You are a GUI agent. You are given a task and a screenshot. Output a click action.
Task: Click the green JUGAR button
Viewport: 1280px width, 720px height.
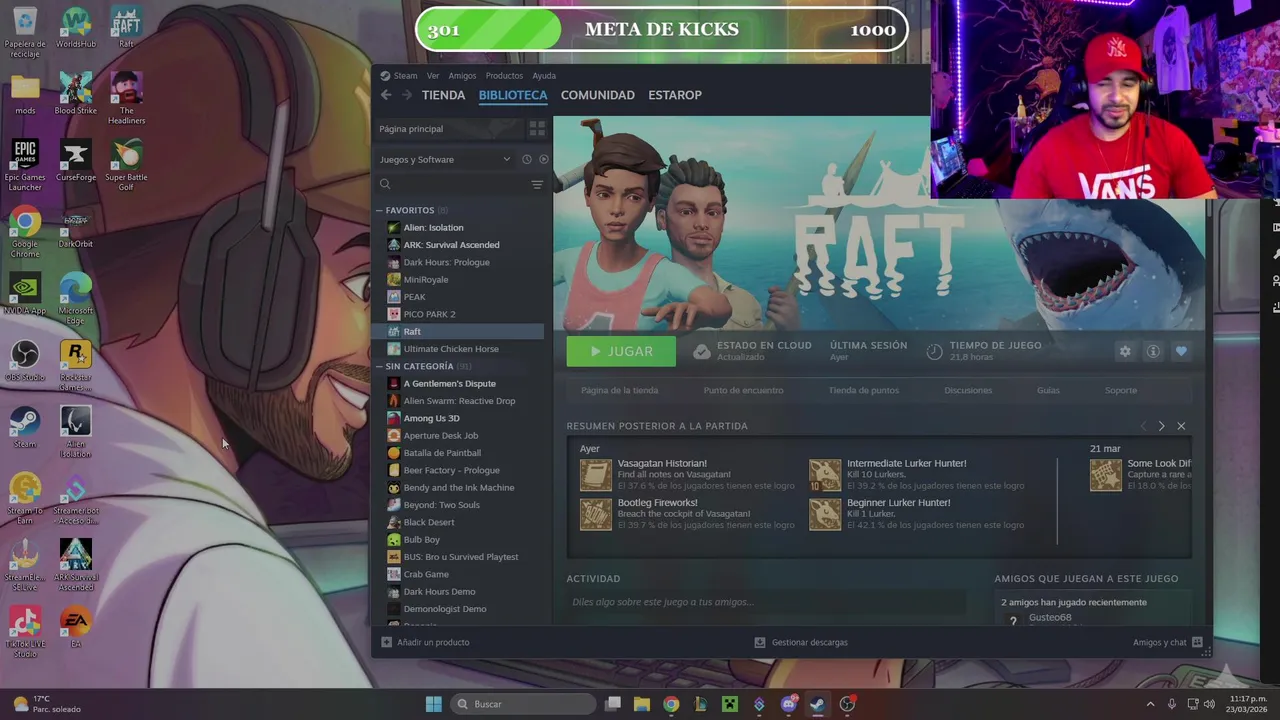(x=621, y=351)
